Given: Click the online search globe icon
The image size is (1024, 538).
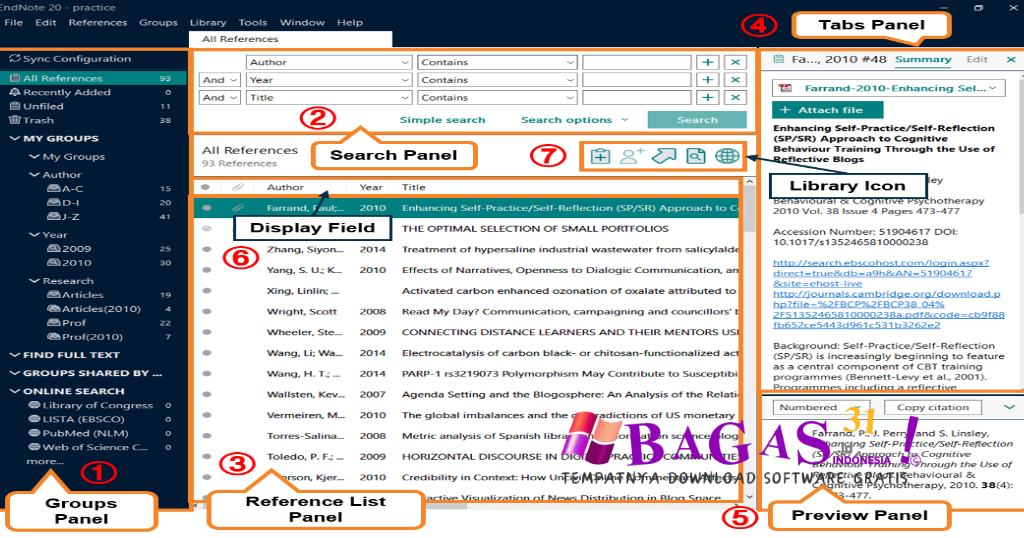Looking at the screenshot, I should pyautogui.click(x=727, y=155).
